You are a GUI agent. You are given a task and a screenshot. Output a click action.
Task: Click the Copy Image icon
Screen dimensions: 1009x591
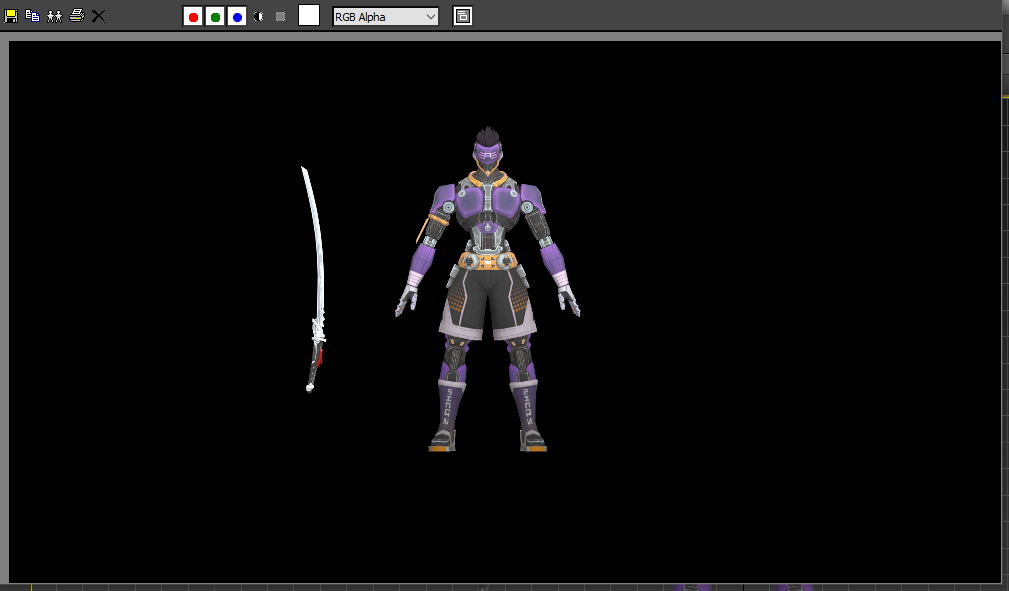pyautogui.click(x=32, y=16)
